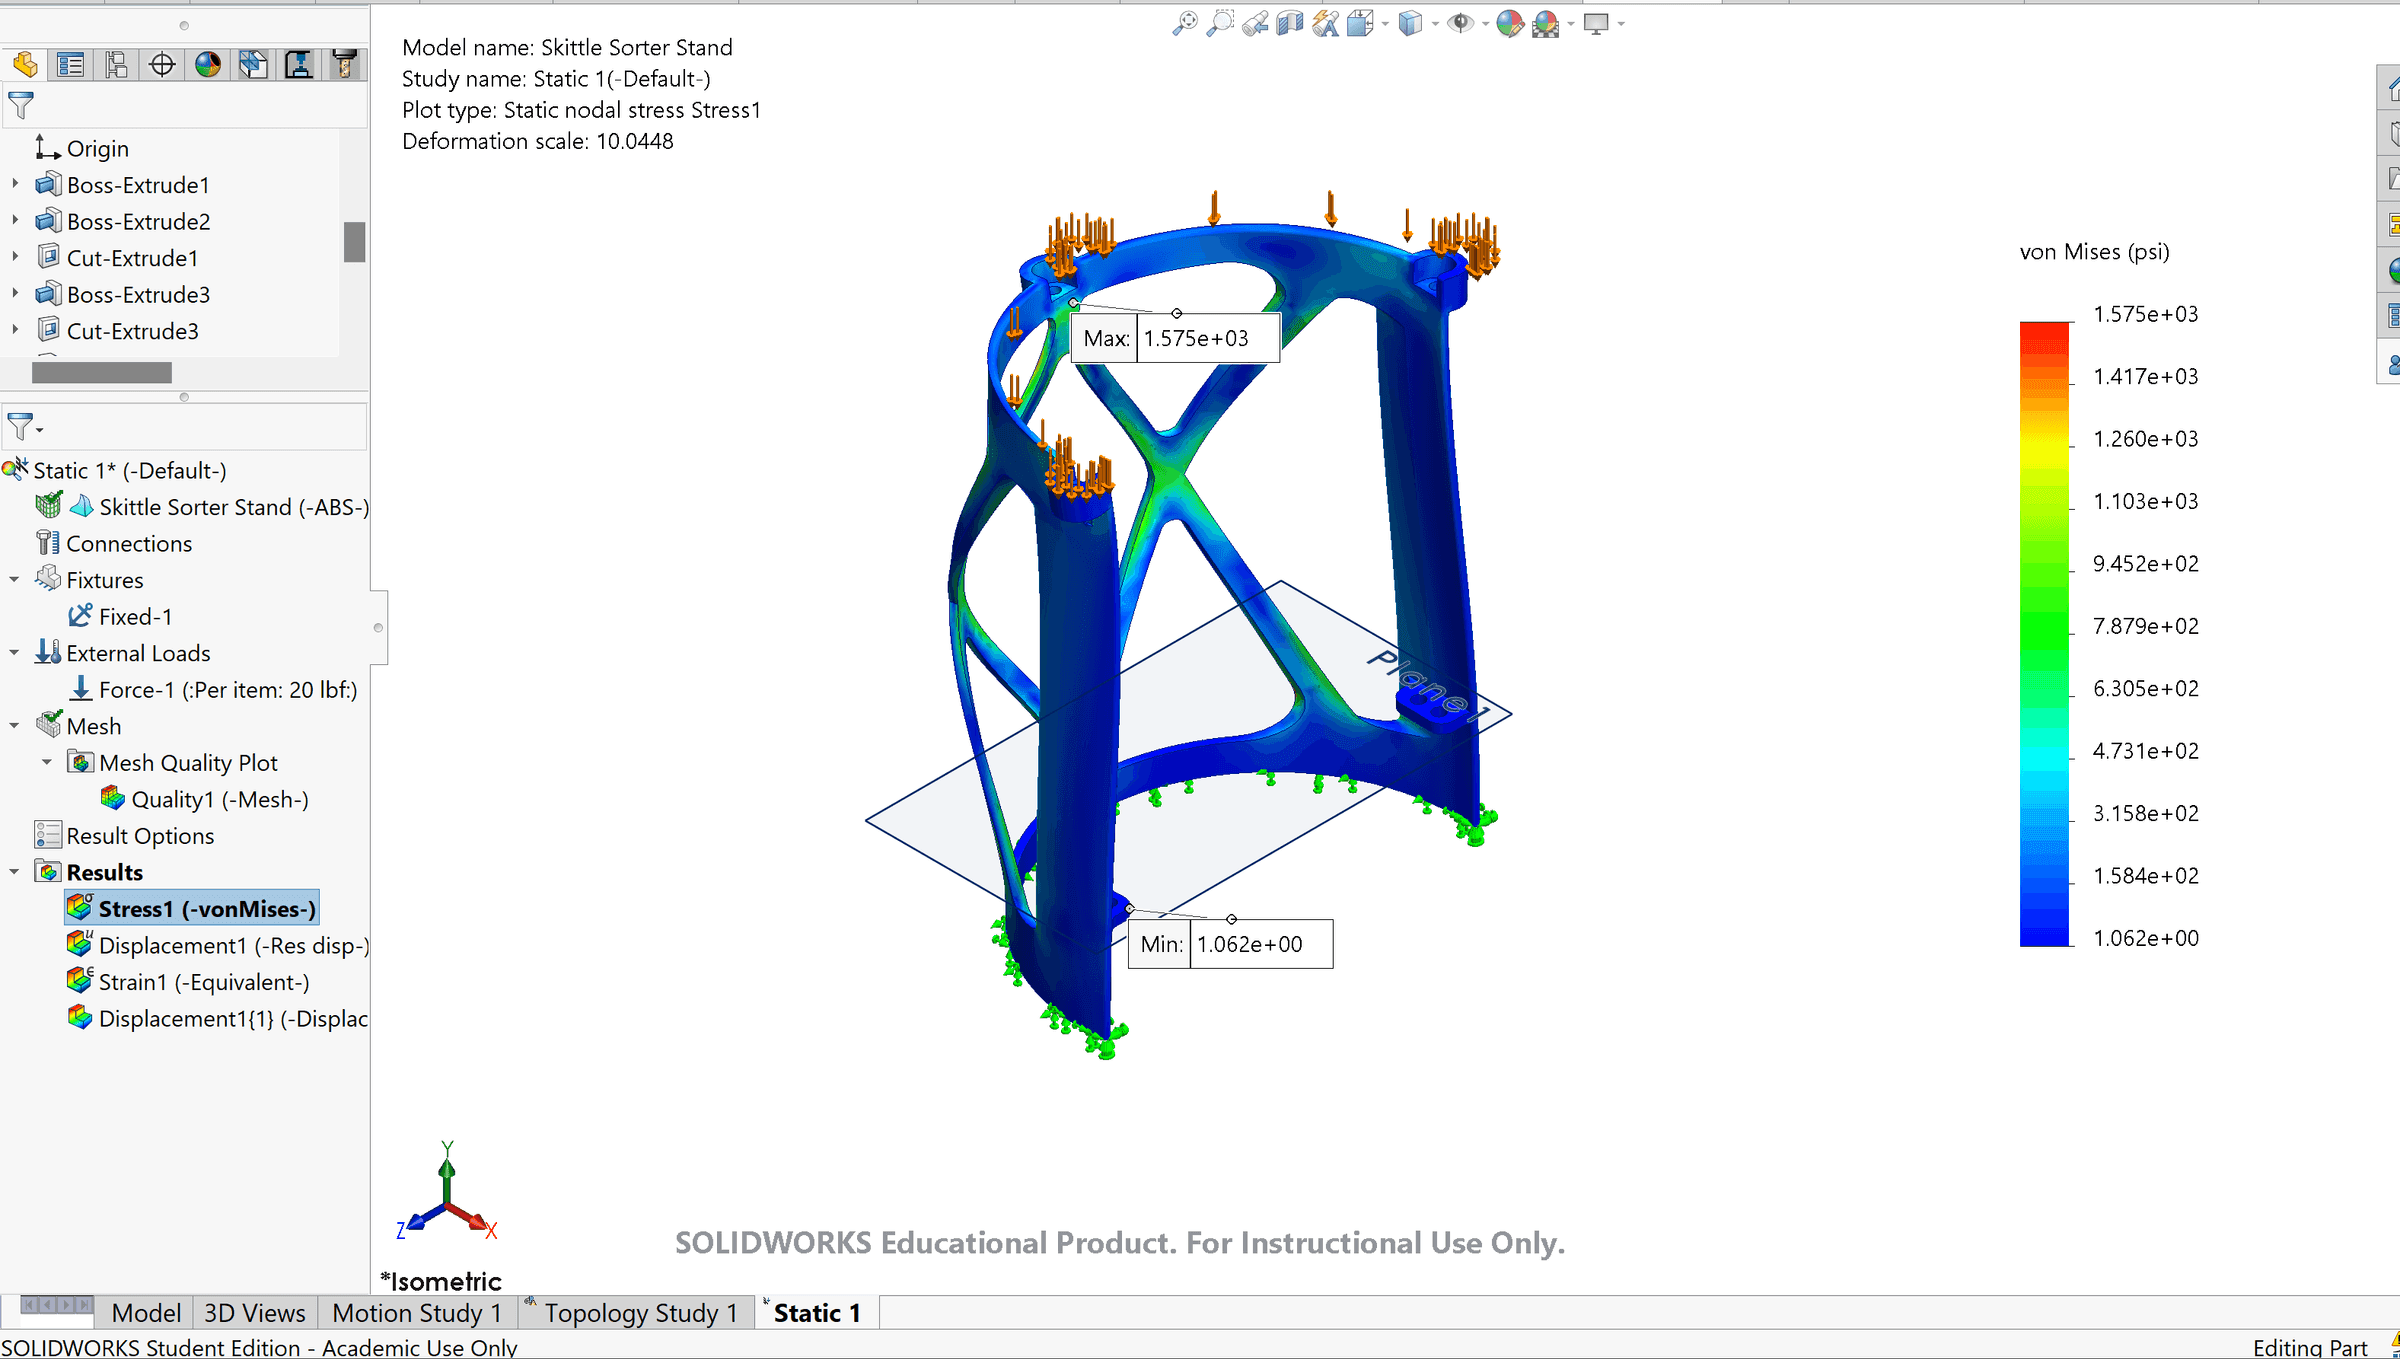Click the Edit Appearance sphere icon
Screen dimensions: 2400x1359
(x=1510, y=23)
